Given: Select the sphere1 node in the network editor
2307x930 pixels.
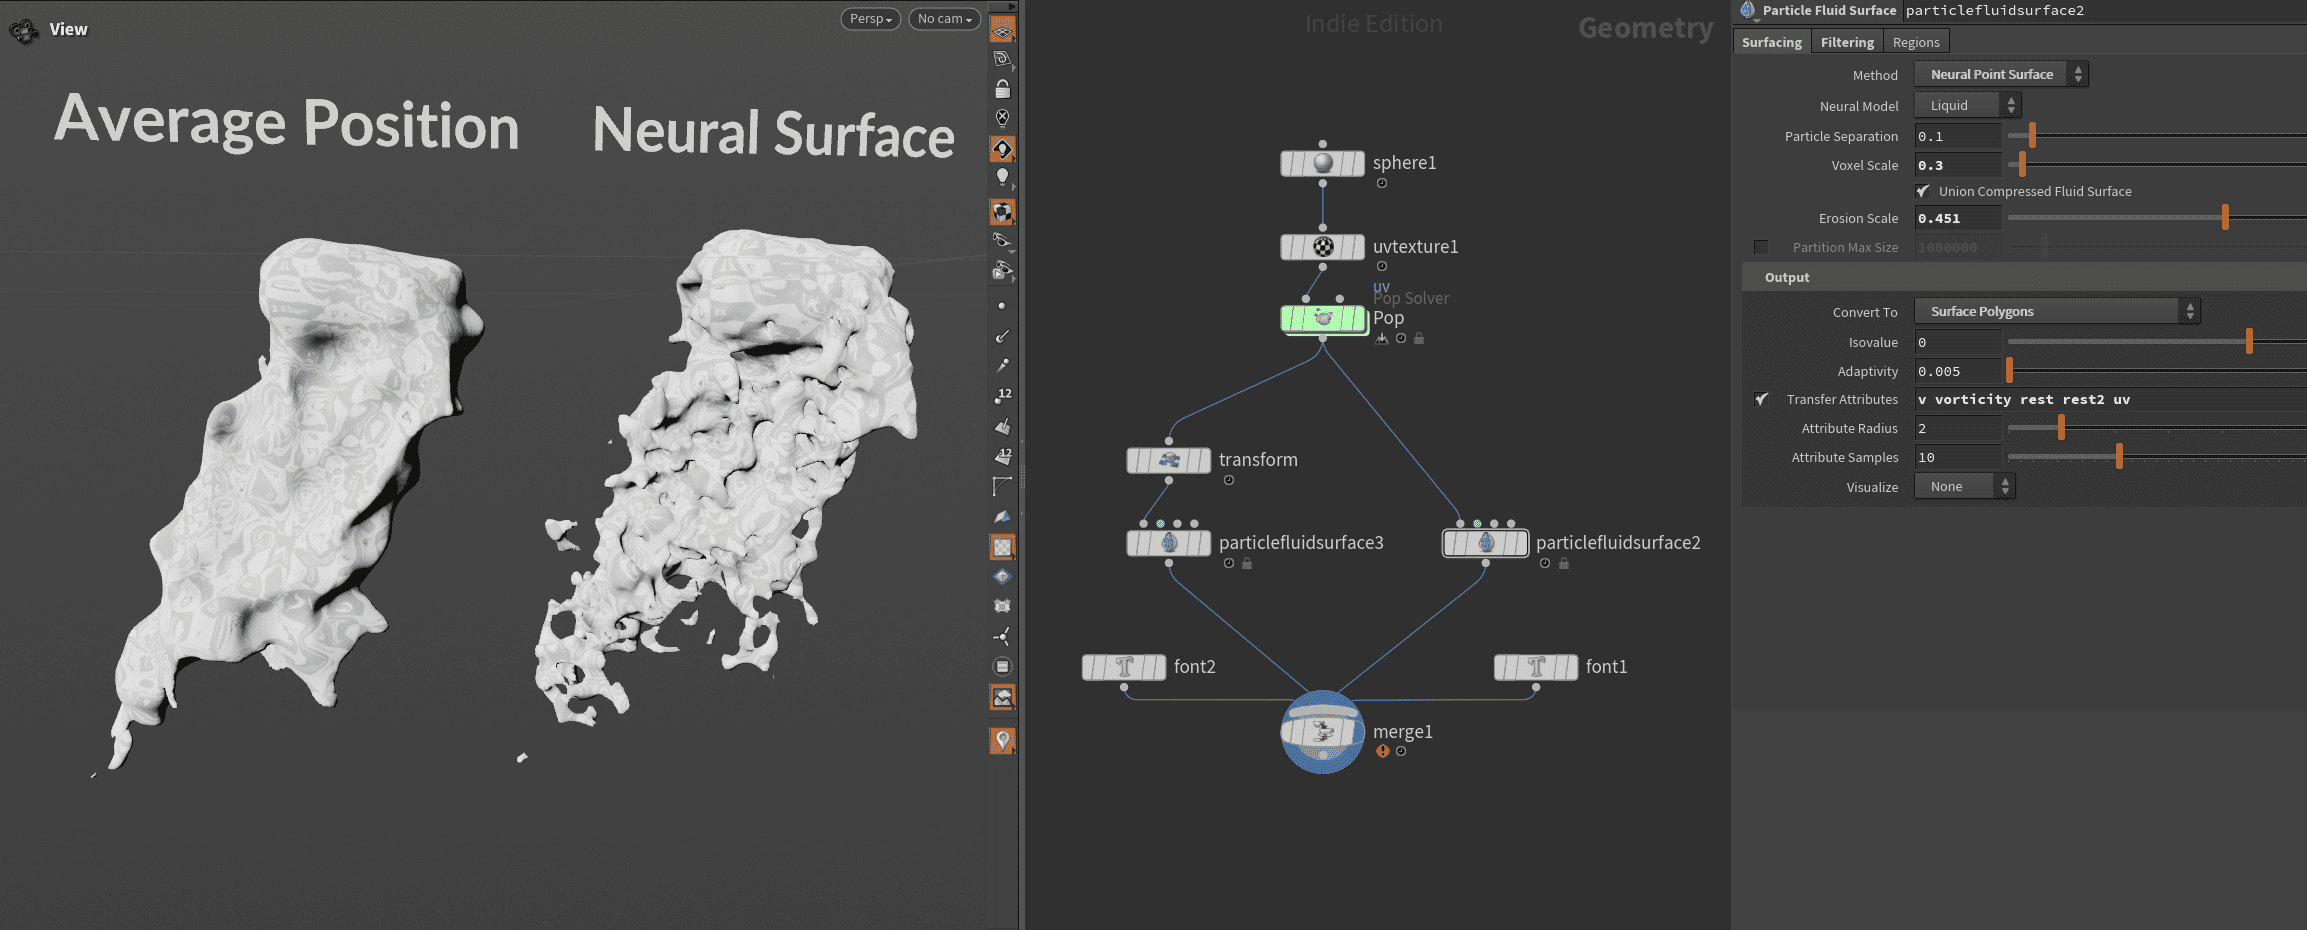Looking at the screenshot, I should [1322, 162].
